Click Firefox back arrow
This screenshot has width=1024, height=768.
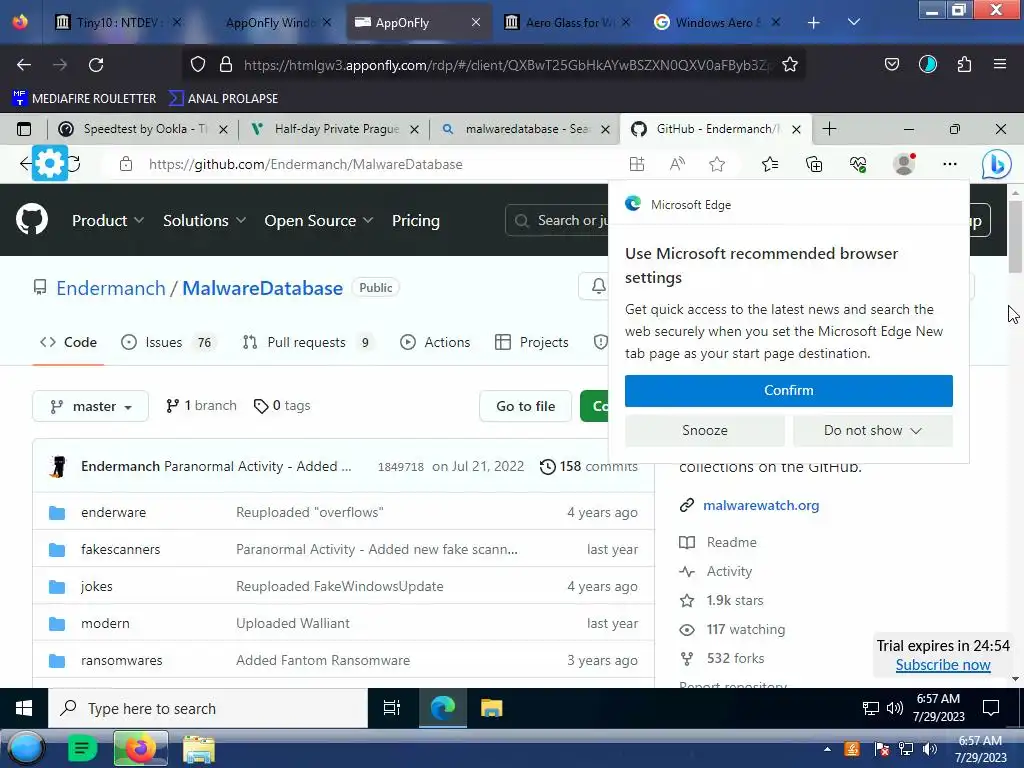click(24, 65)
